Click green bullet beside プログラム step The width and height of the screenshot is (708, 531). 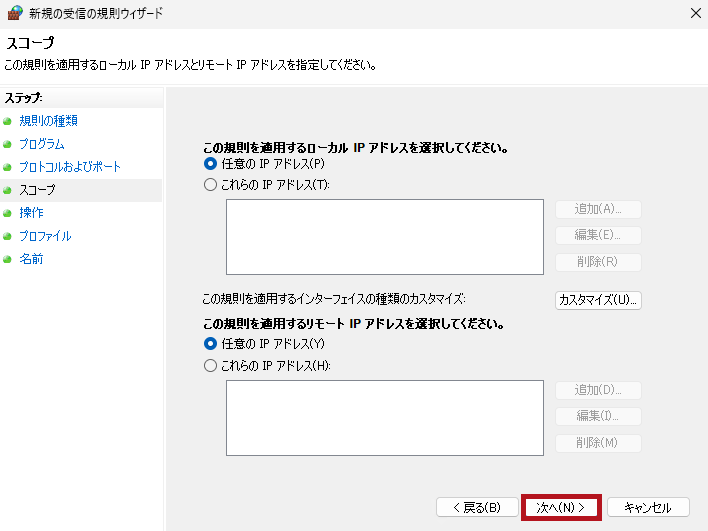pyautogui.click(x=7, y=144)
